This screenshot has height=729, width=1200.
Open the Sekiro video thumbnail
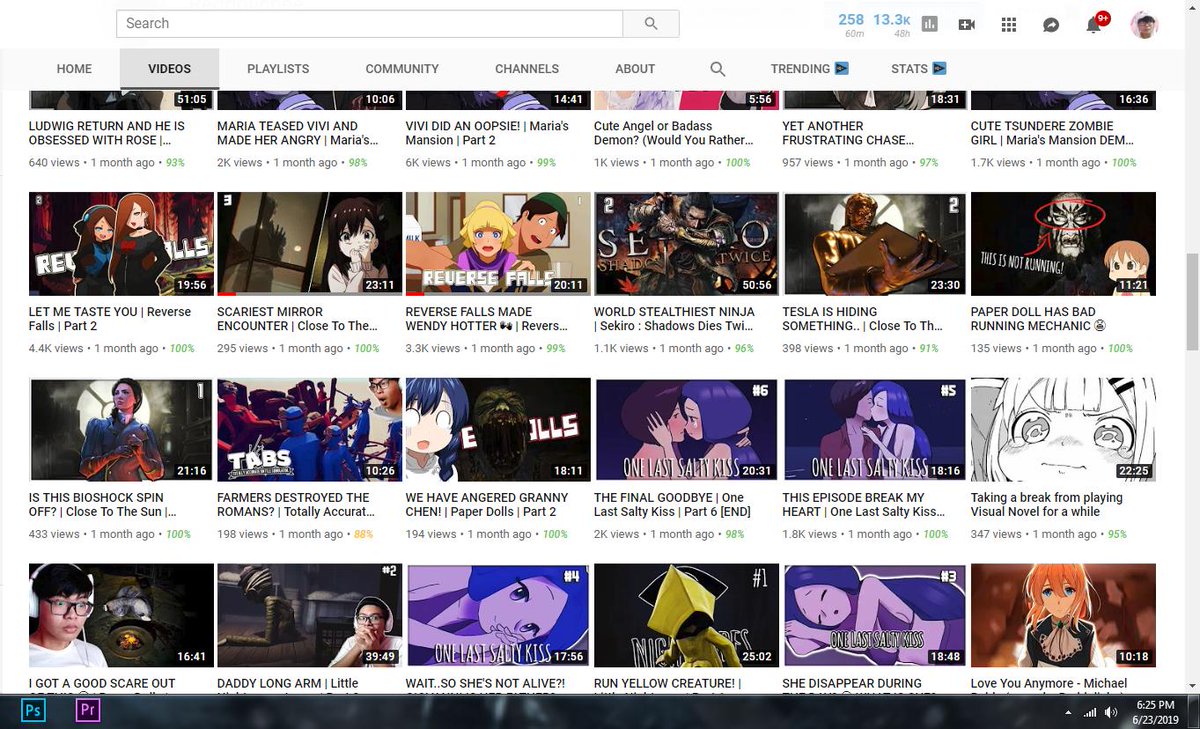click(686, 244)
